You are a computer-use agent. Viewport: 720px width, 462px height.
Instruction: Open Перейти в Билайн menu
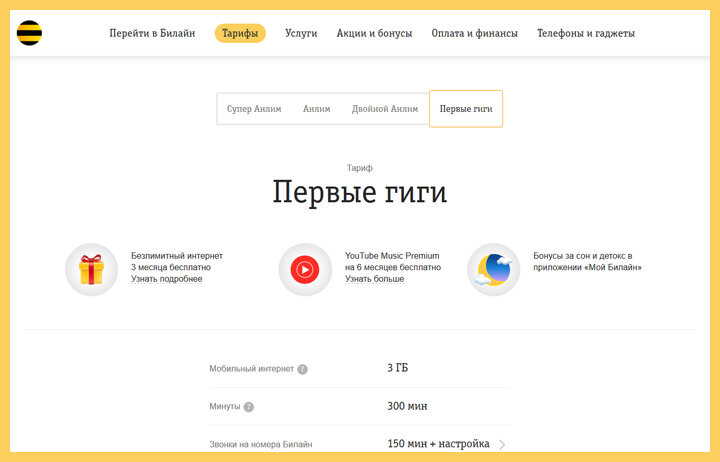[152, 33]
